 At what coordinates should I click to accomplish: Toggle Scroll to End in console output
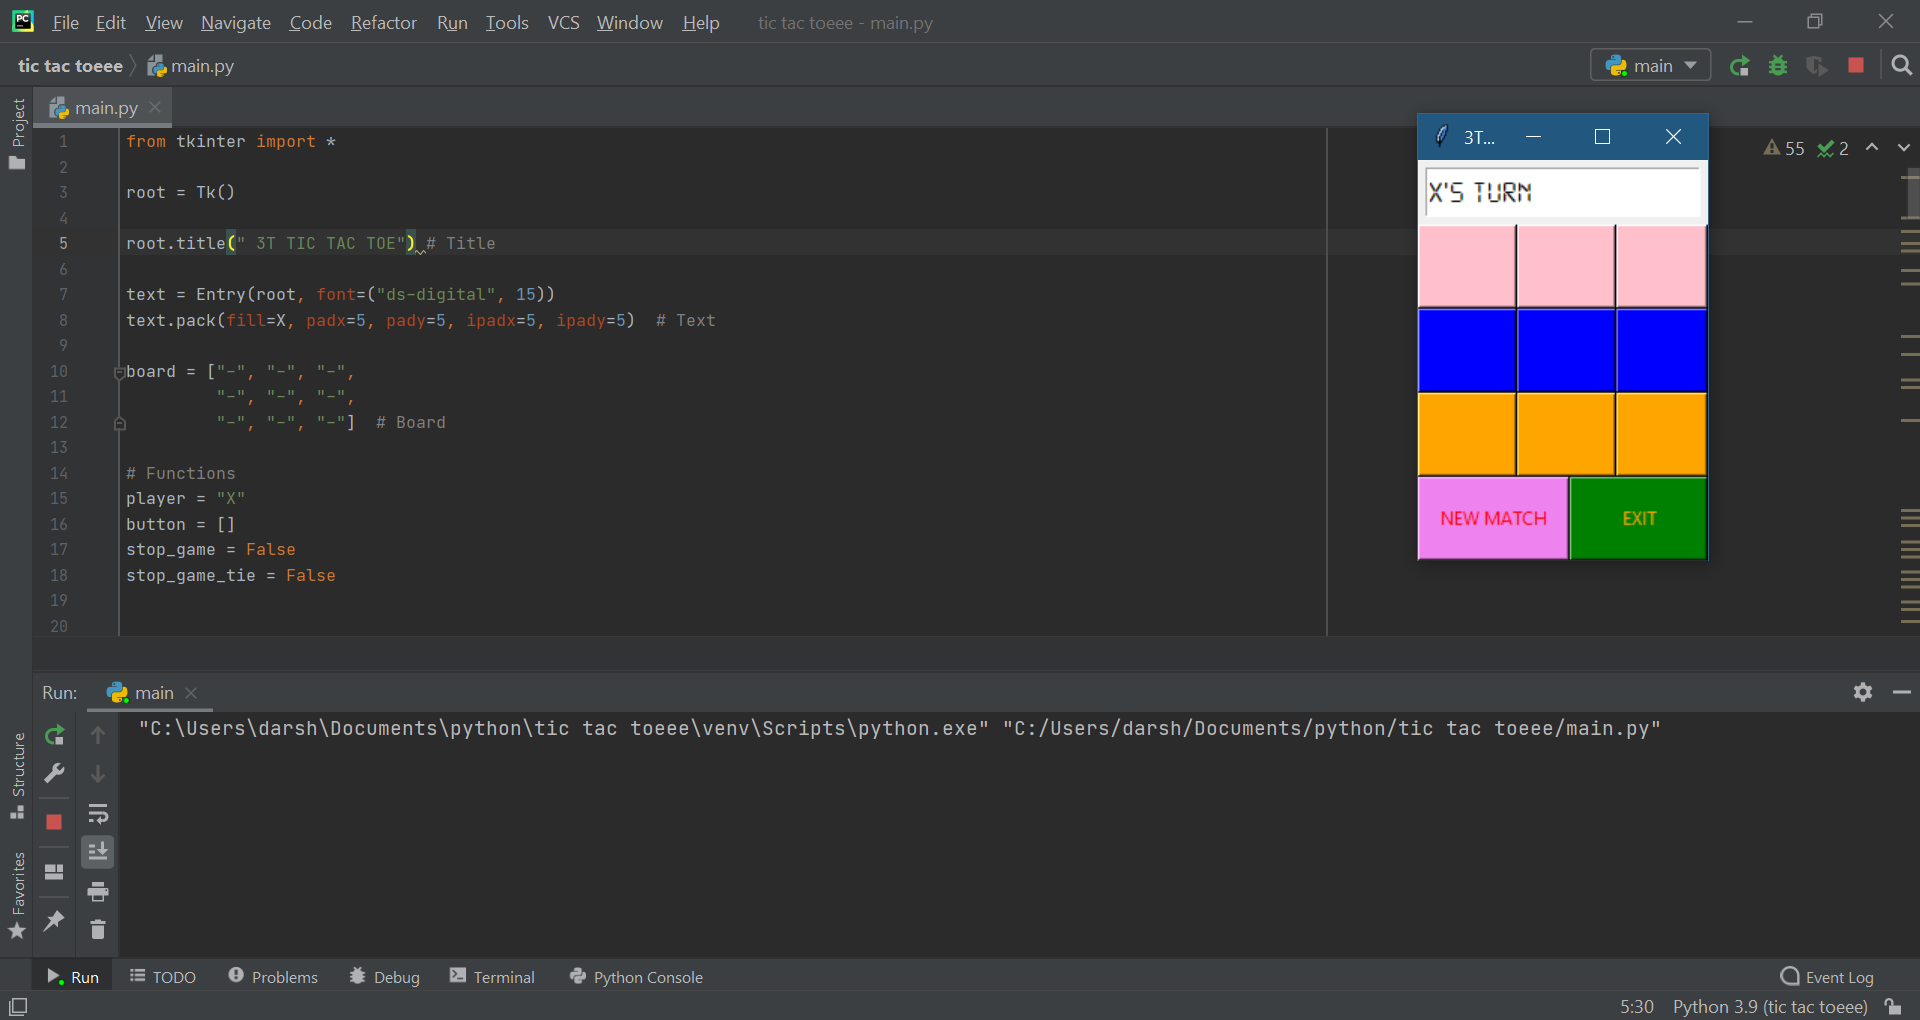pyautogui.click(x=98, y=851)
